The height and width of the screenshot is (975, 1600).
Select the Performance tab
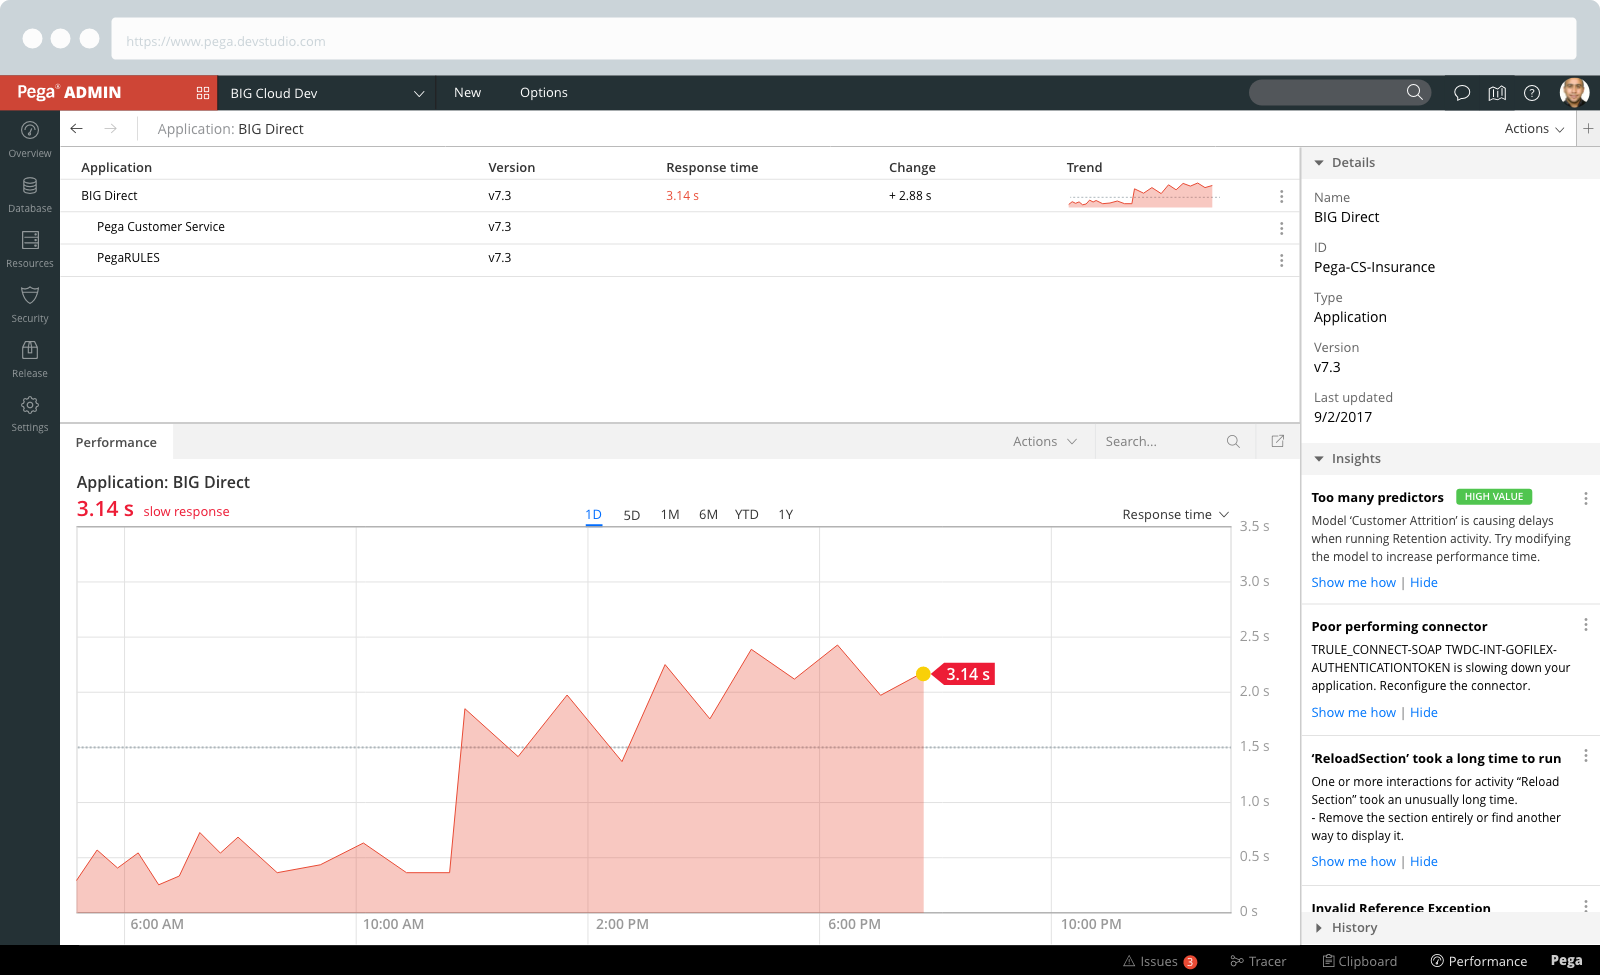116,442
